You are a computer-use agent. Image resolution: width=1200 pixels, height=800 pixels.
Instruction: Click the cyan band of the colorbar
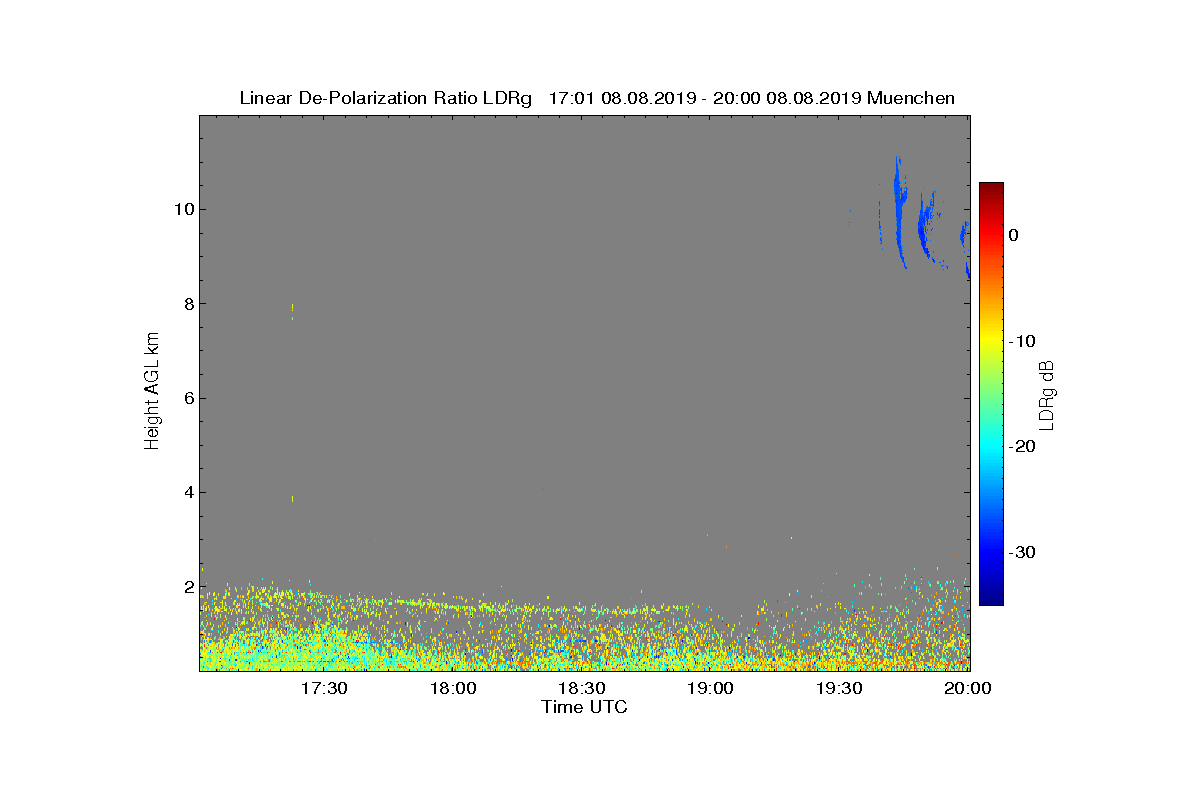[x=991, y=447]
